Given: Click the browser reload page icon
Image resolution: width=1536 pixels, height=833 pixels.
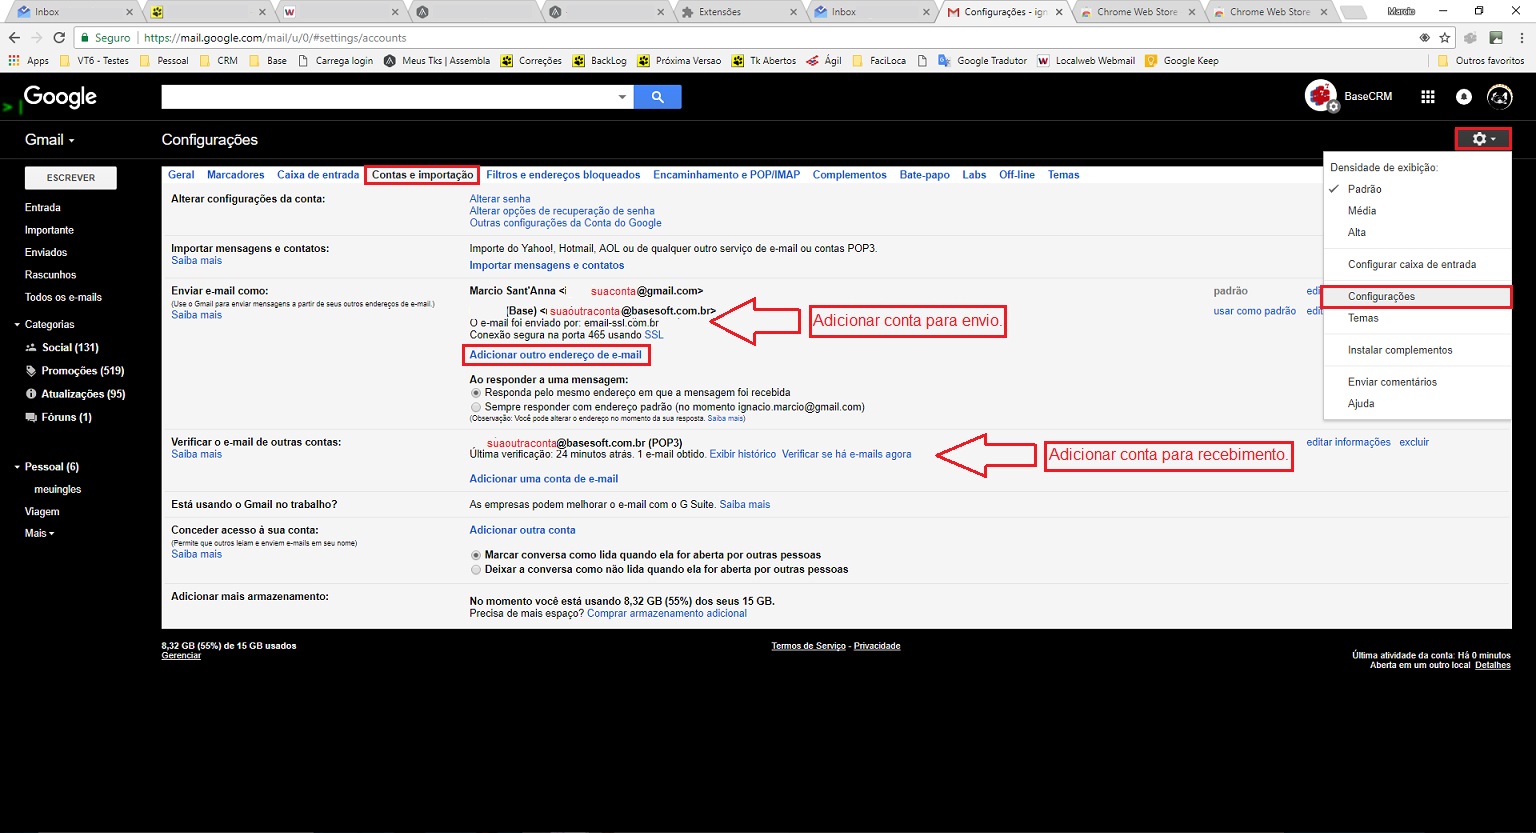Looking at the screenshot, I should click(59, 38).
